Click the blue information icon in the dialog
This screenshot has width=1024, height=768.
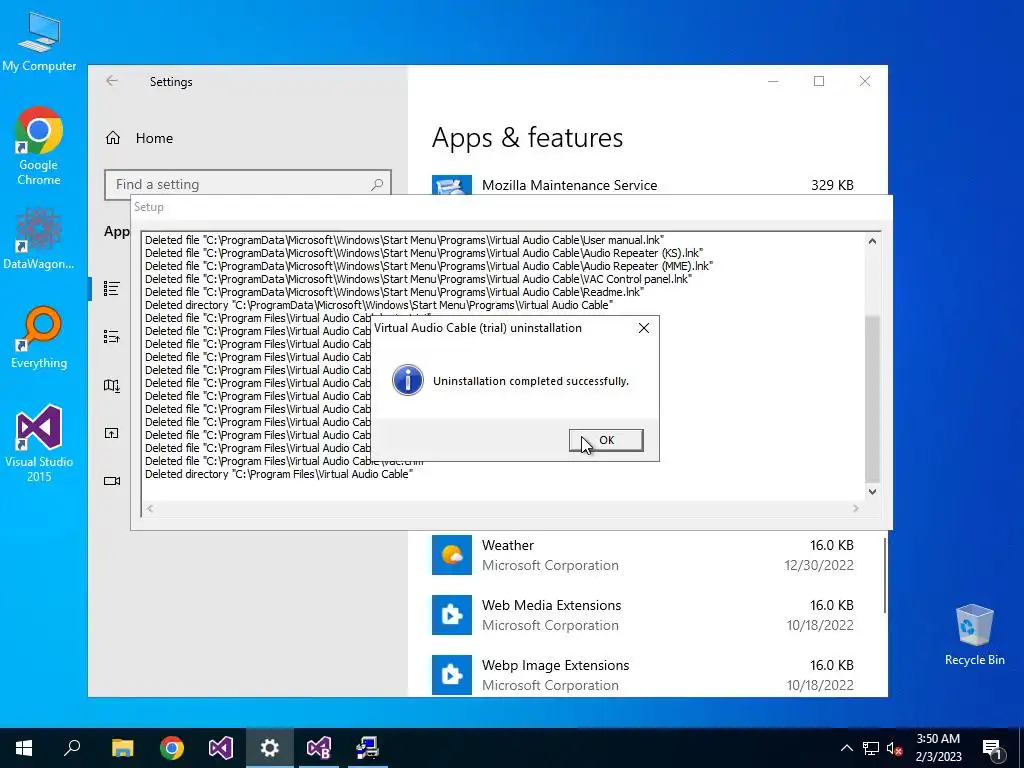(x=408, y=380)
